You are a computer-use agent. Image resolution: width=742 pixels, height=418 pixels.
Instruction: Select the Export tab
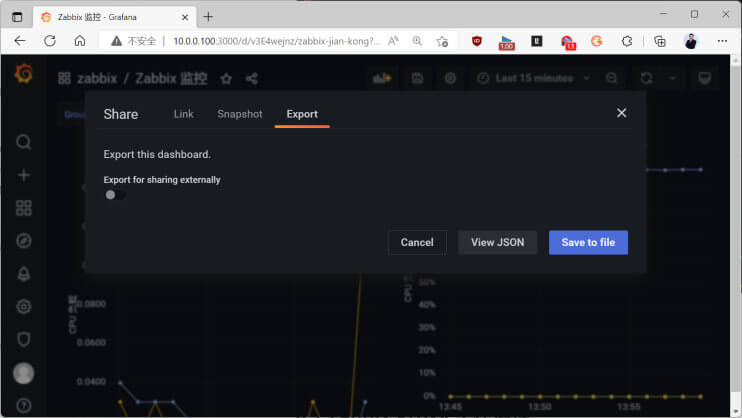click(x=302, y=114)
